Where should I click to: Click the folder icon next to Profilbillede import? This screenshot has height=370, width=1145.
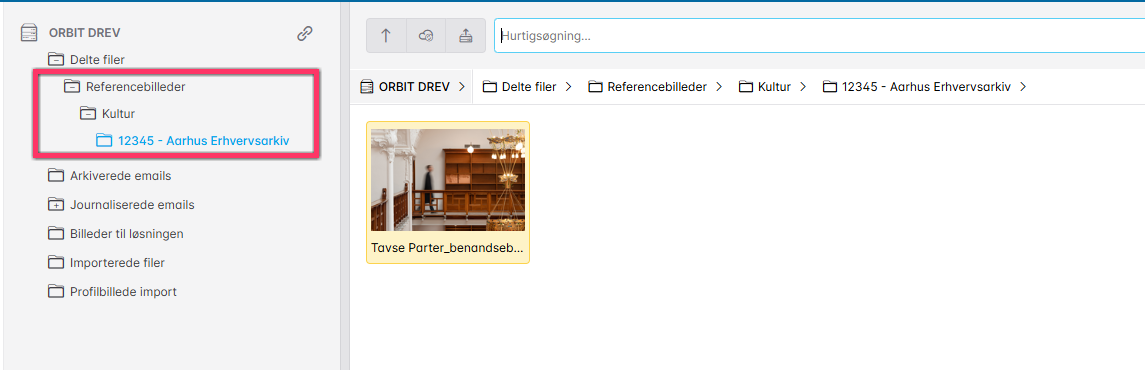pos(56,292)
